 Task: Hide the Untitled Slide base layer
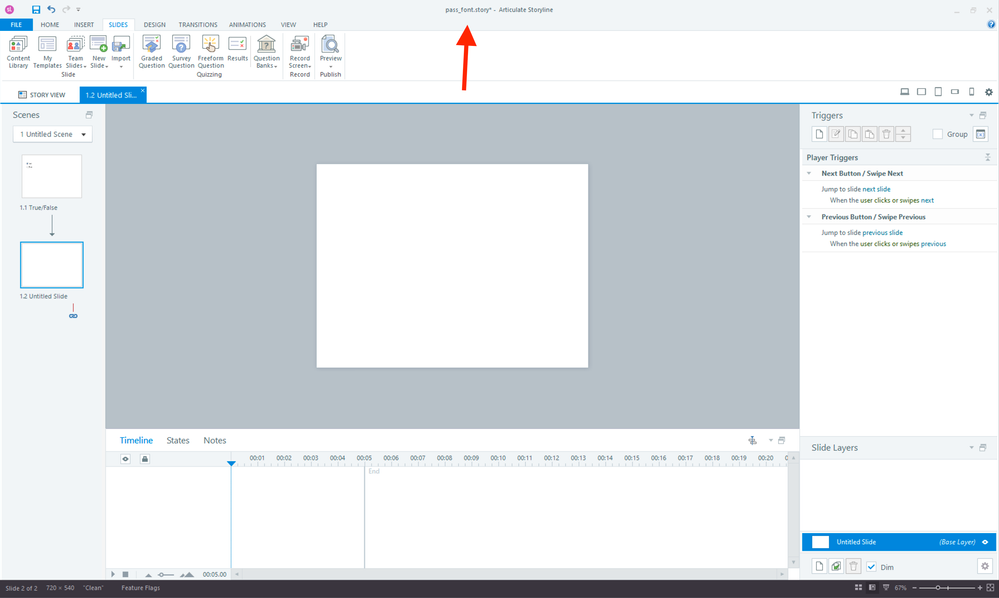tap(985, 542)
